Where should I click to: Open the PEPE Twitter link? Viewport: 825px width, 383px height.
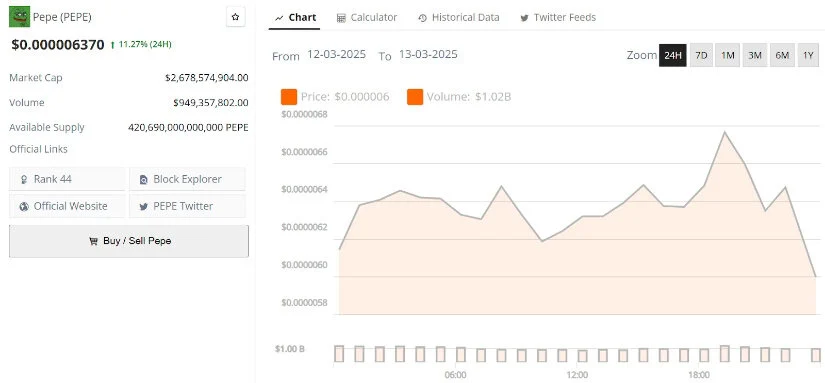pos(187,206)
